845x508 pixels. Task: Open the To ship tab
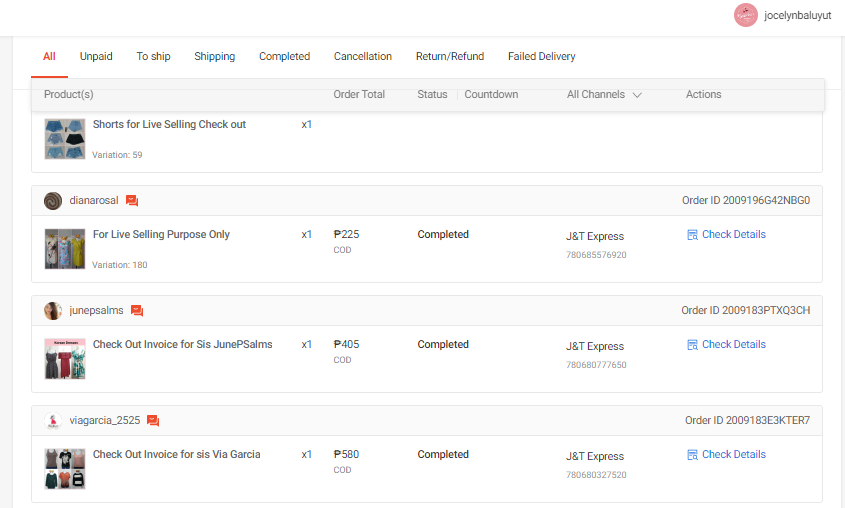tap(153, 57)
